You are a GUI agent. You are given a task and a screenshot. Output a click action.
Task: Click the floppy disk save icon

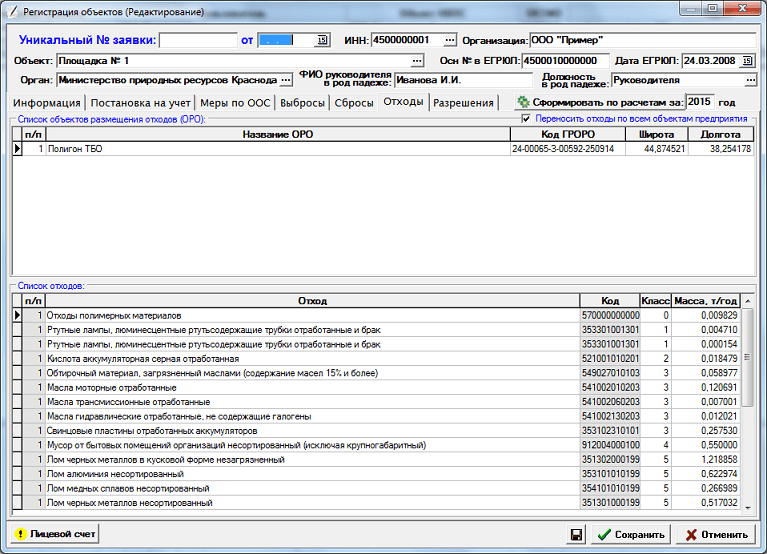(x=577, y=534)
